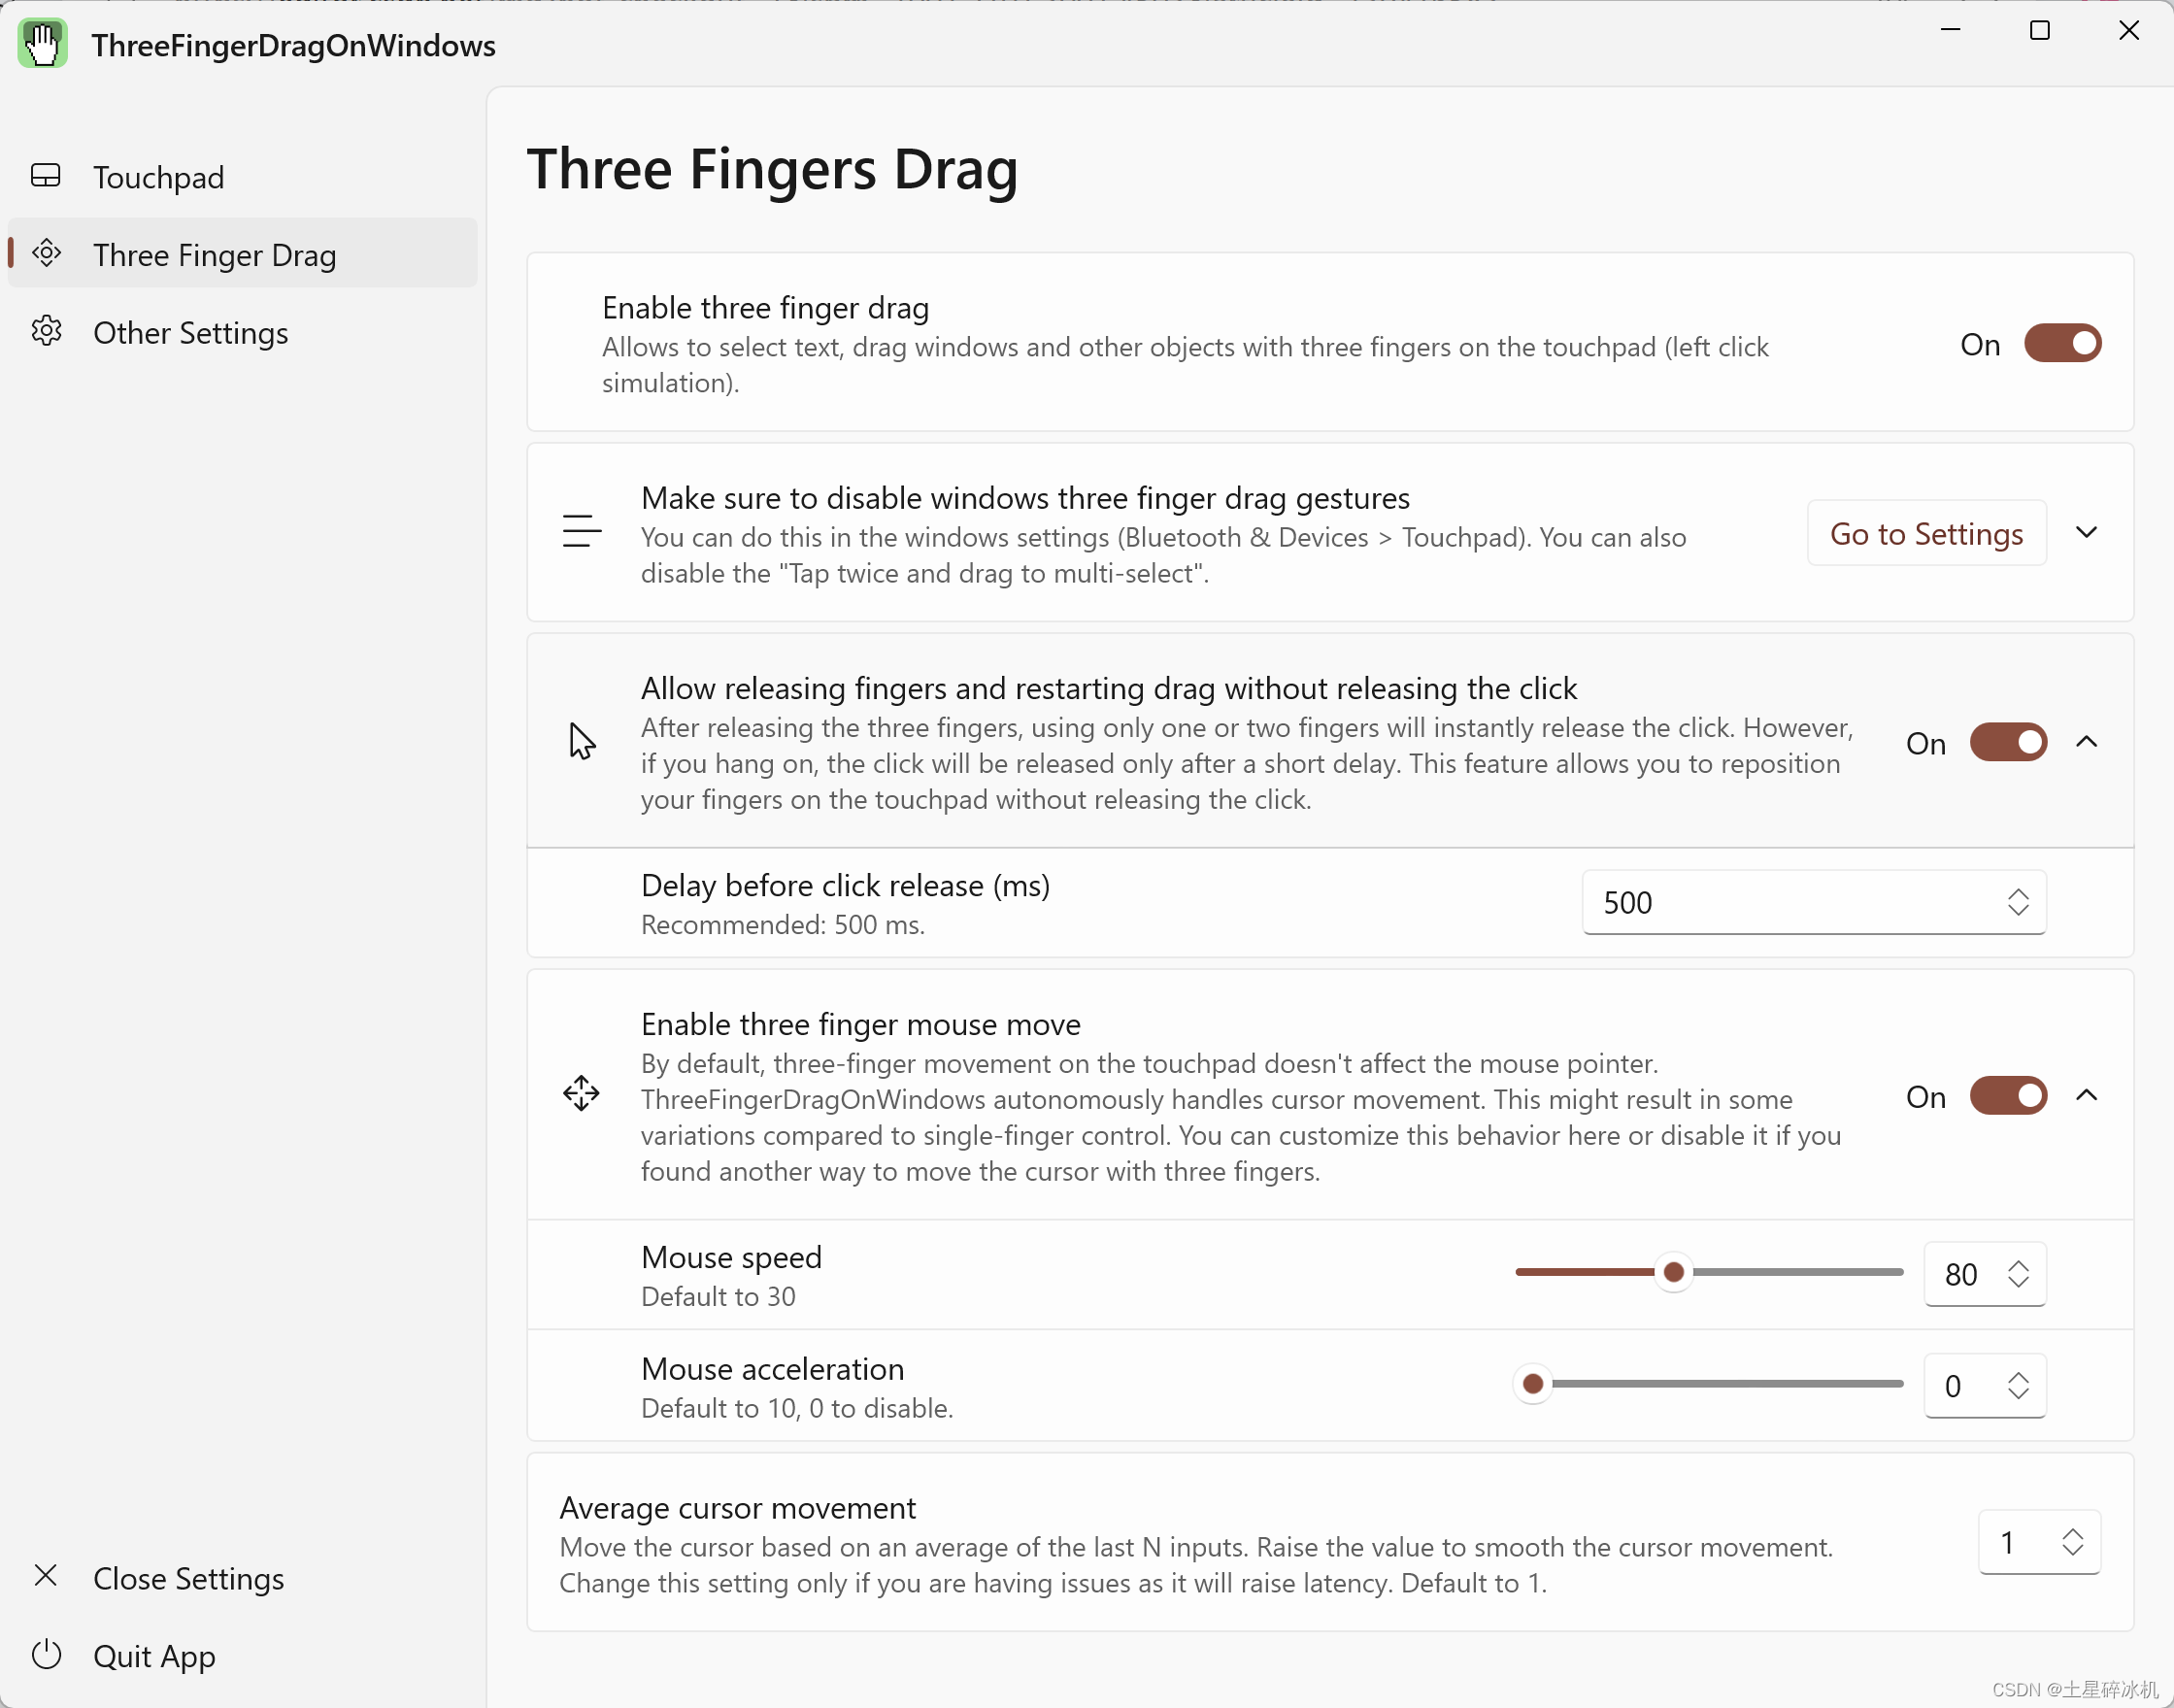Click the Quit App power icon
Viewport: 2174px width, 1708px height.
coord(46,1655)
